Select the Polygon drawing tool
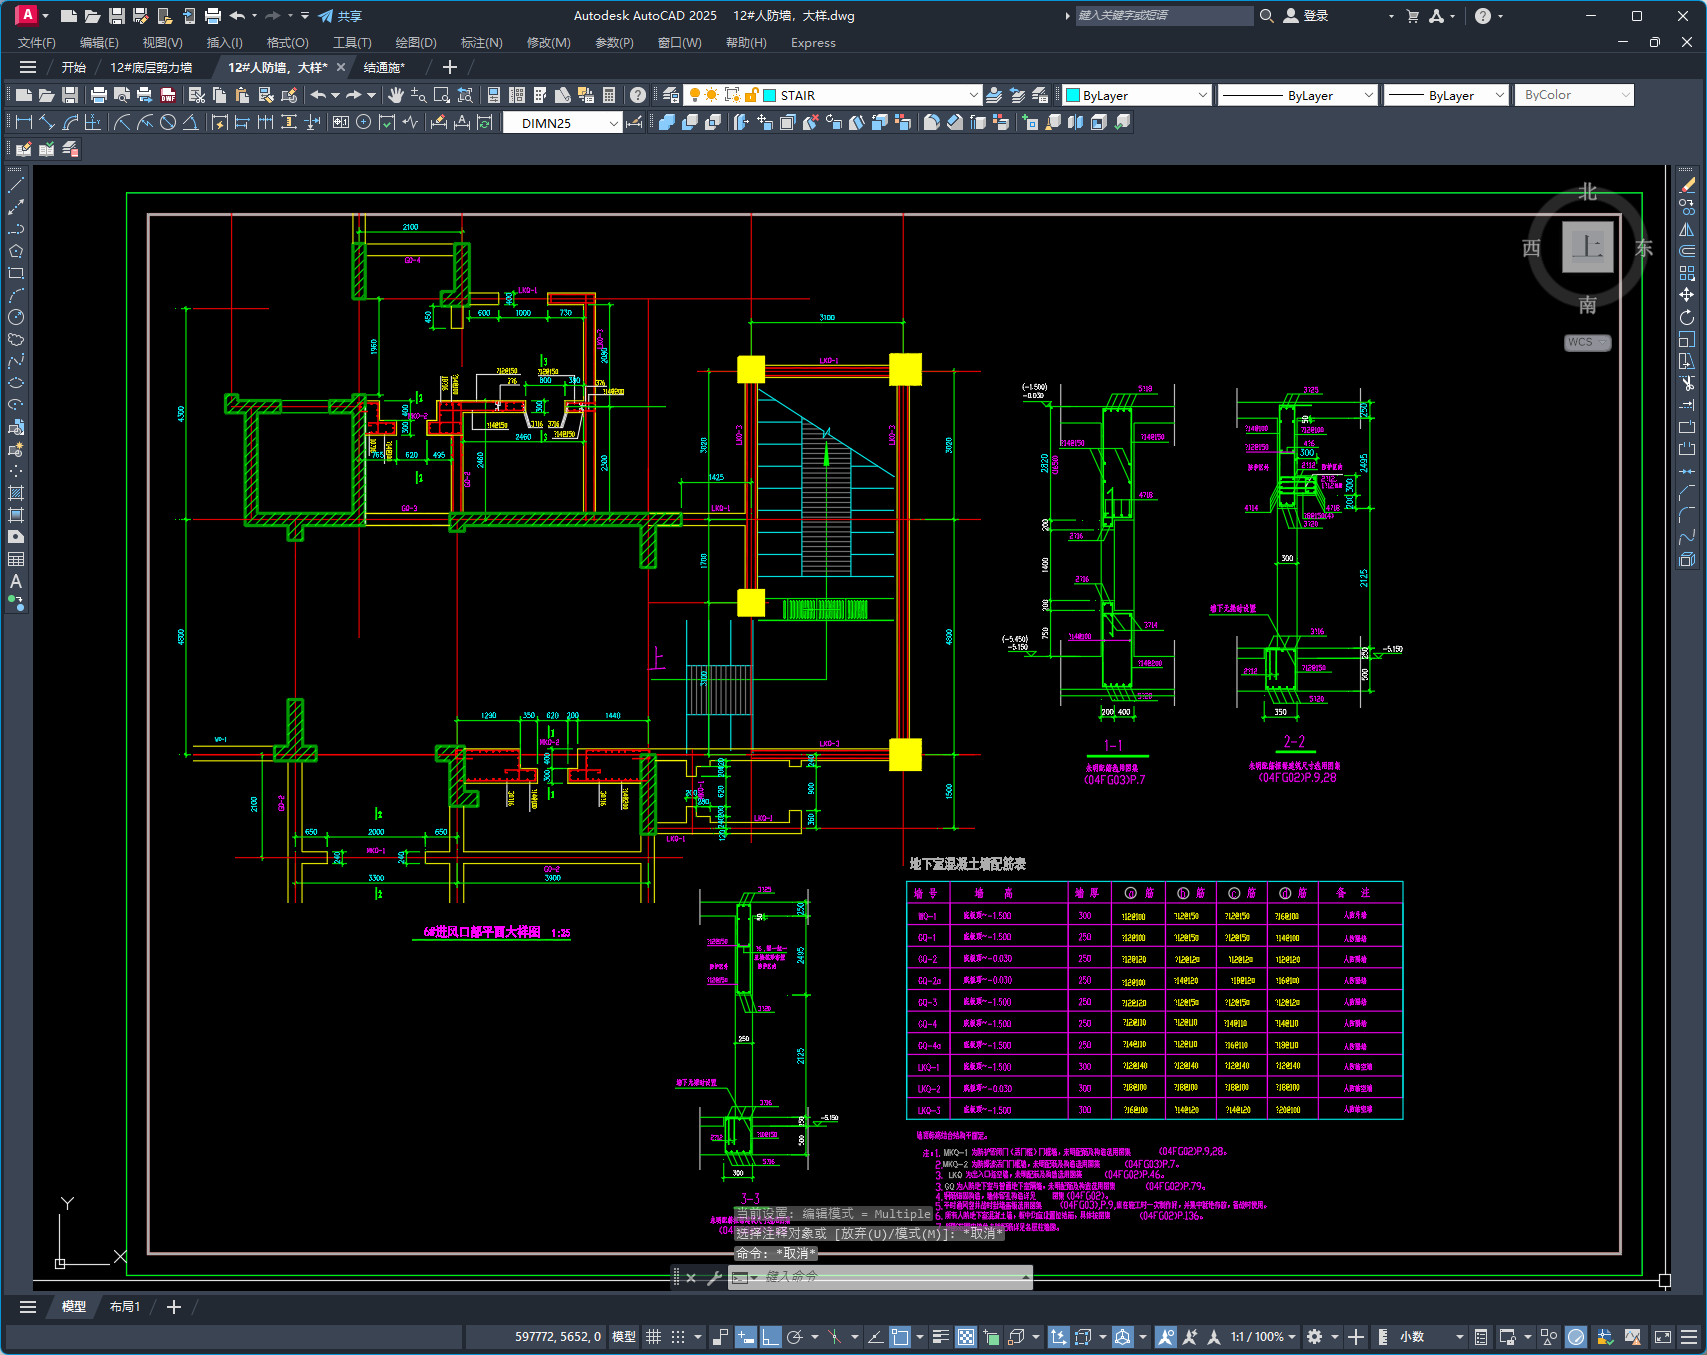Image resolution: width=1707 pixels, height=1355 pixels. coord(16,251)
